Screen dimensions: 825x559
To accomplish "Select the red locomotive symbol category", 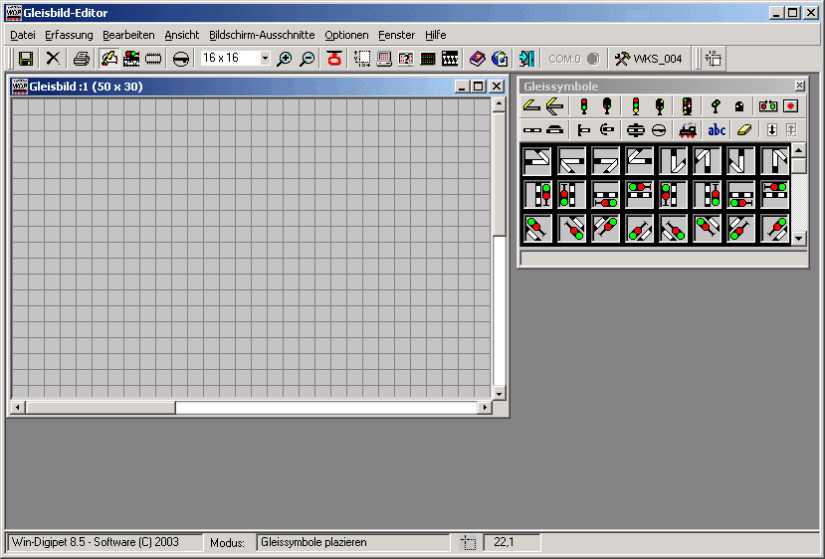I will tap(688, 129).
